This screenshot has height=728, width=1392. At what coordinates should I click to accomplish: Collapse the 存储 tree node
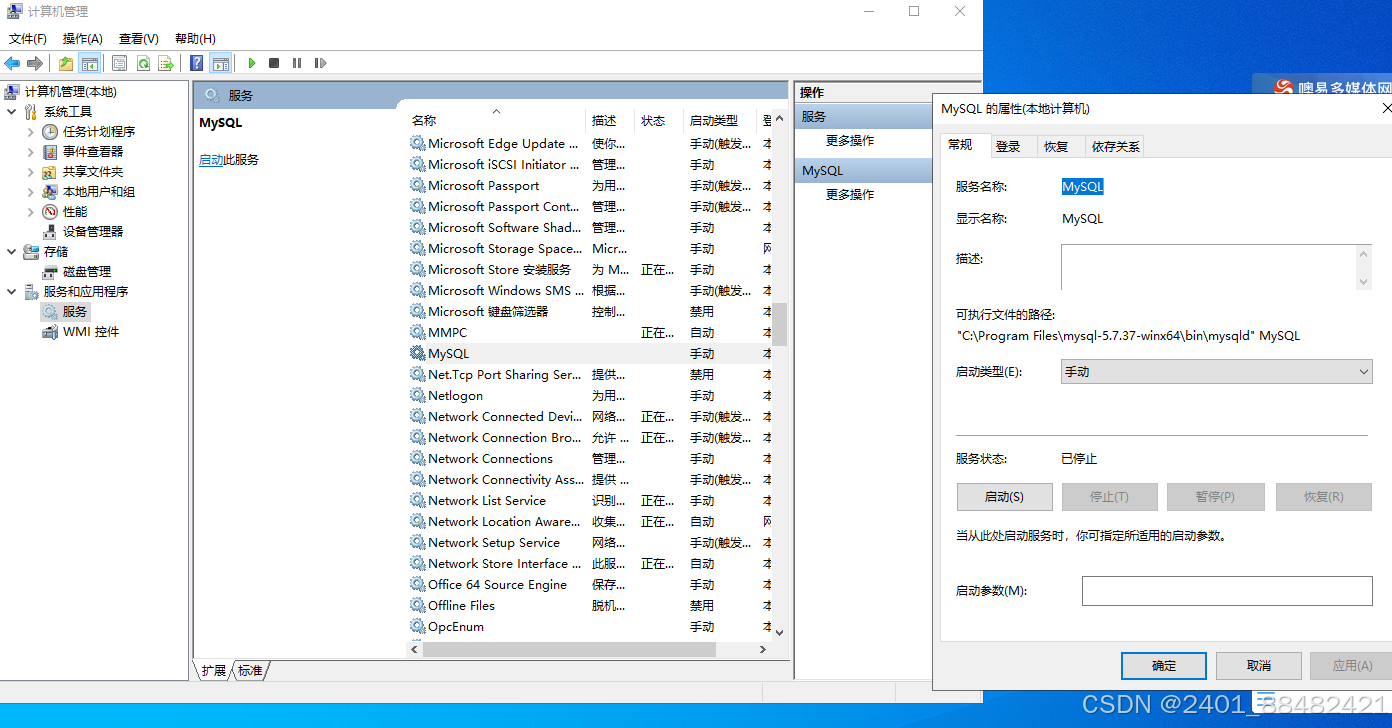point(12,252)
